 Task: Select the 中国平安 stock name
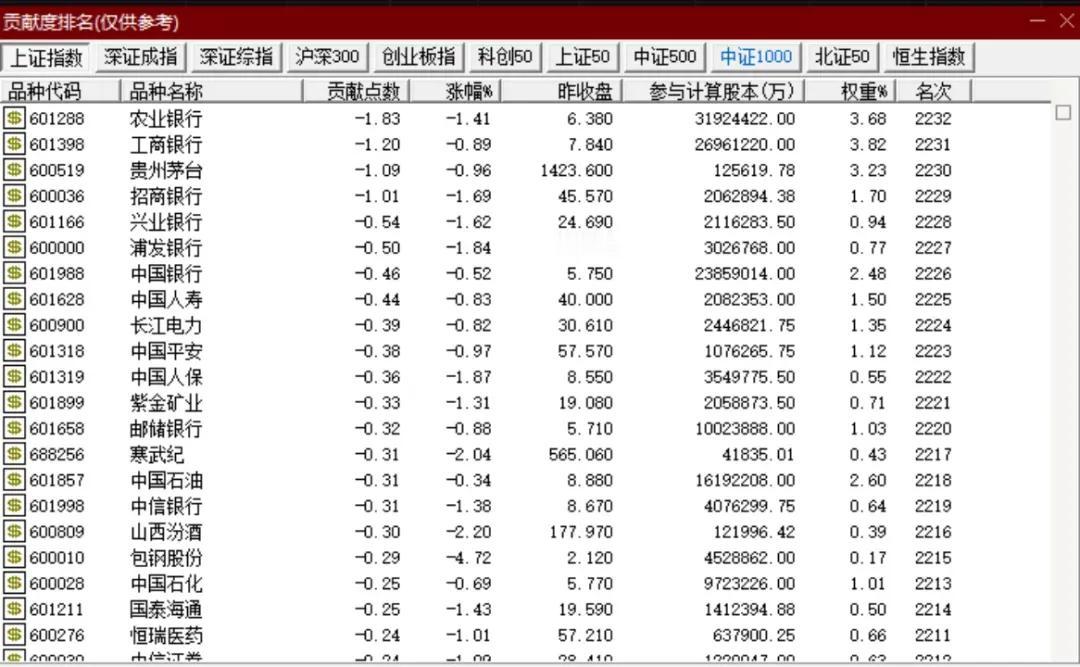click(x=166, y=351)
